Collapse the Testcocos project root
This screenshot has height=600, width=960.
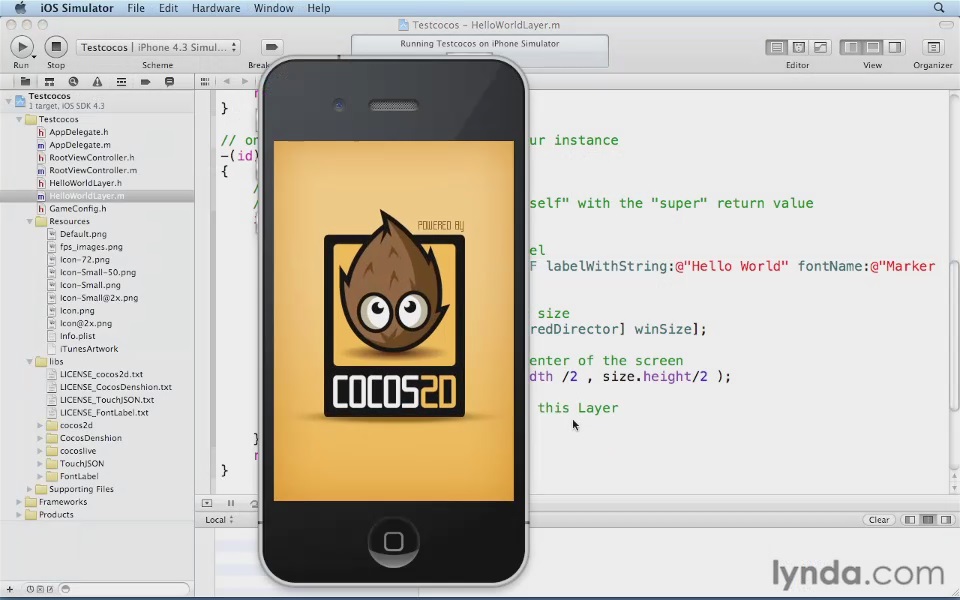pos(9,100)
